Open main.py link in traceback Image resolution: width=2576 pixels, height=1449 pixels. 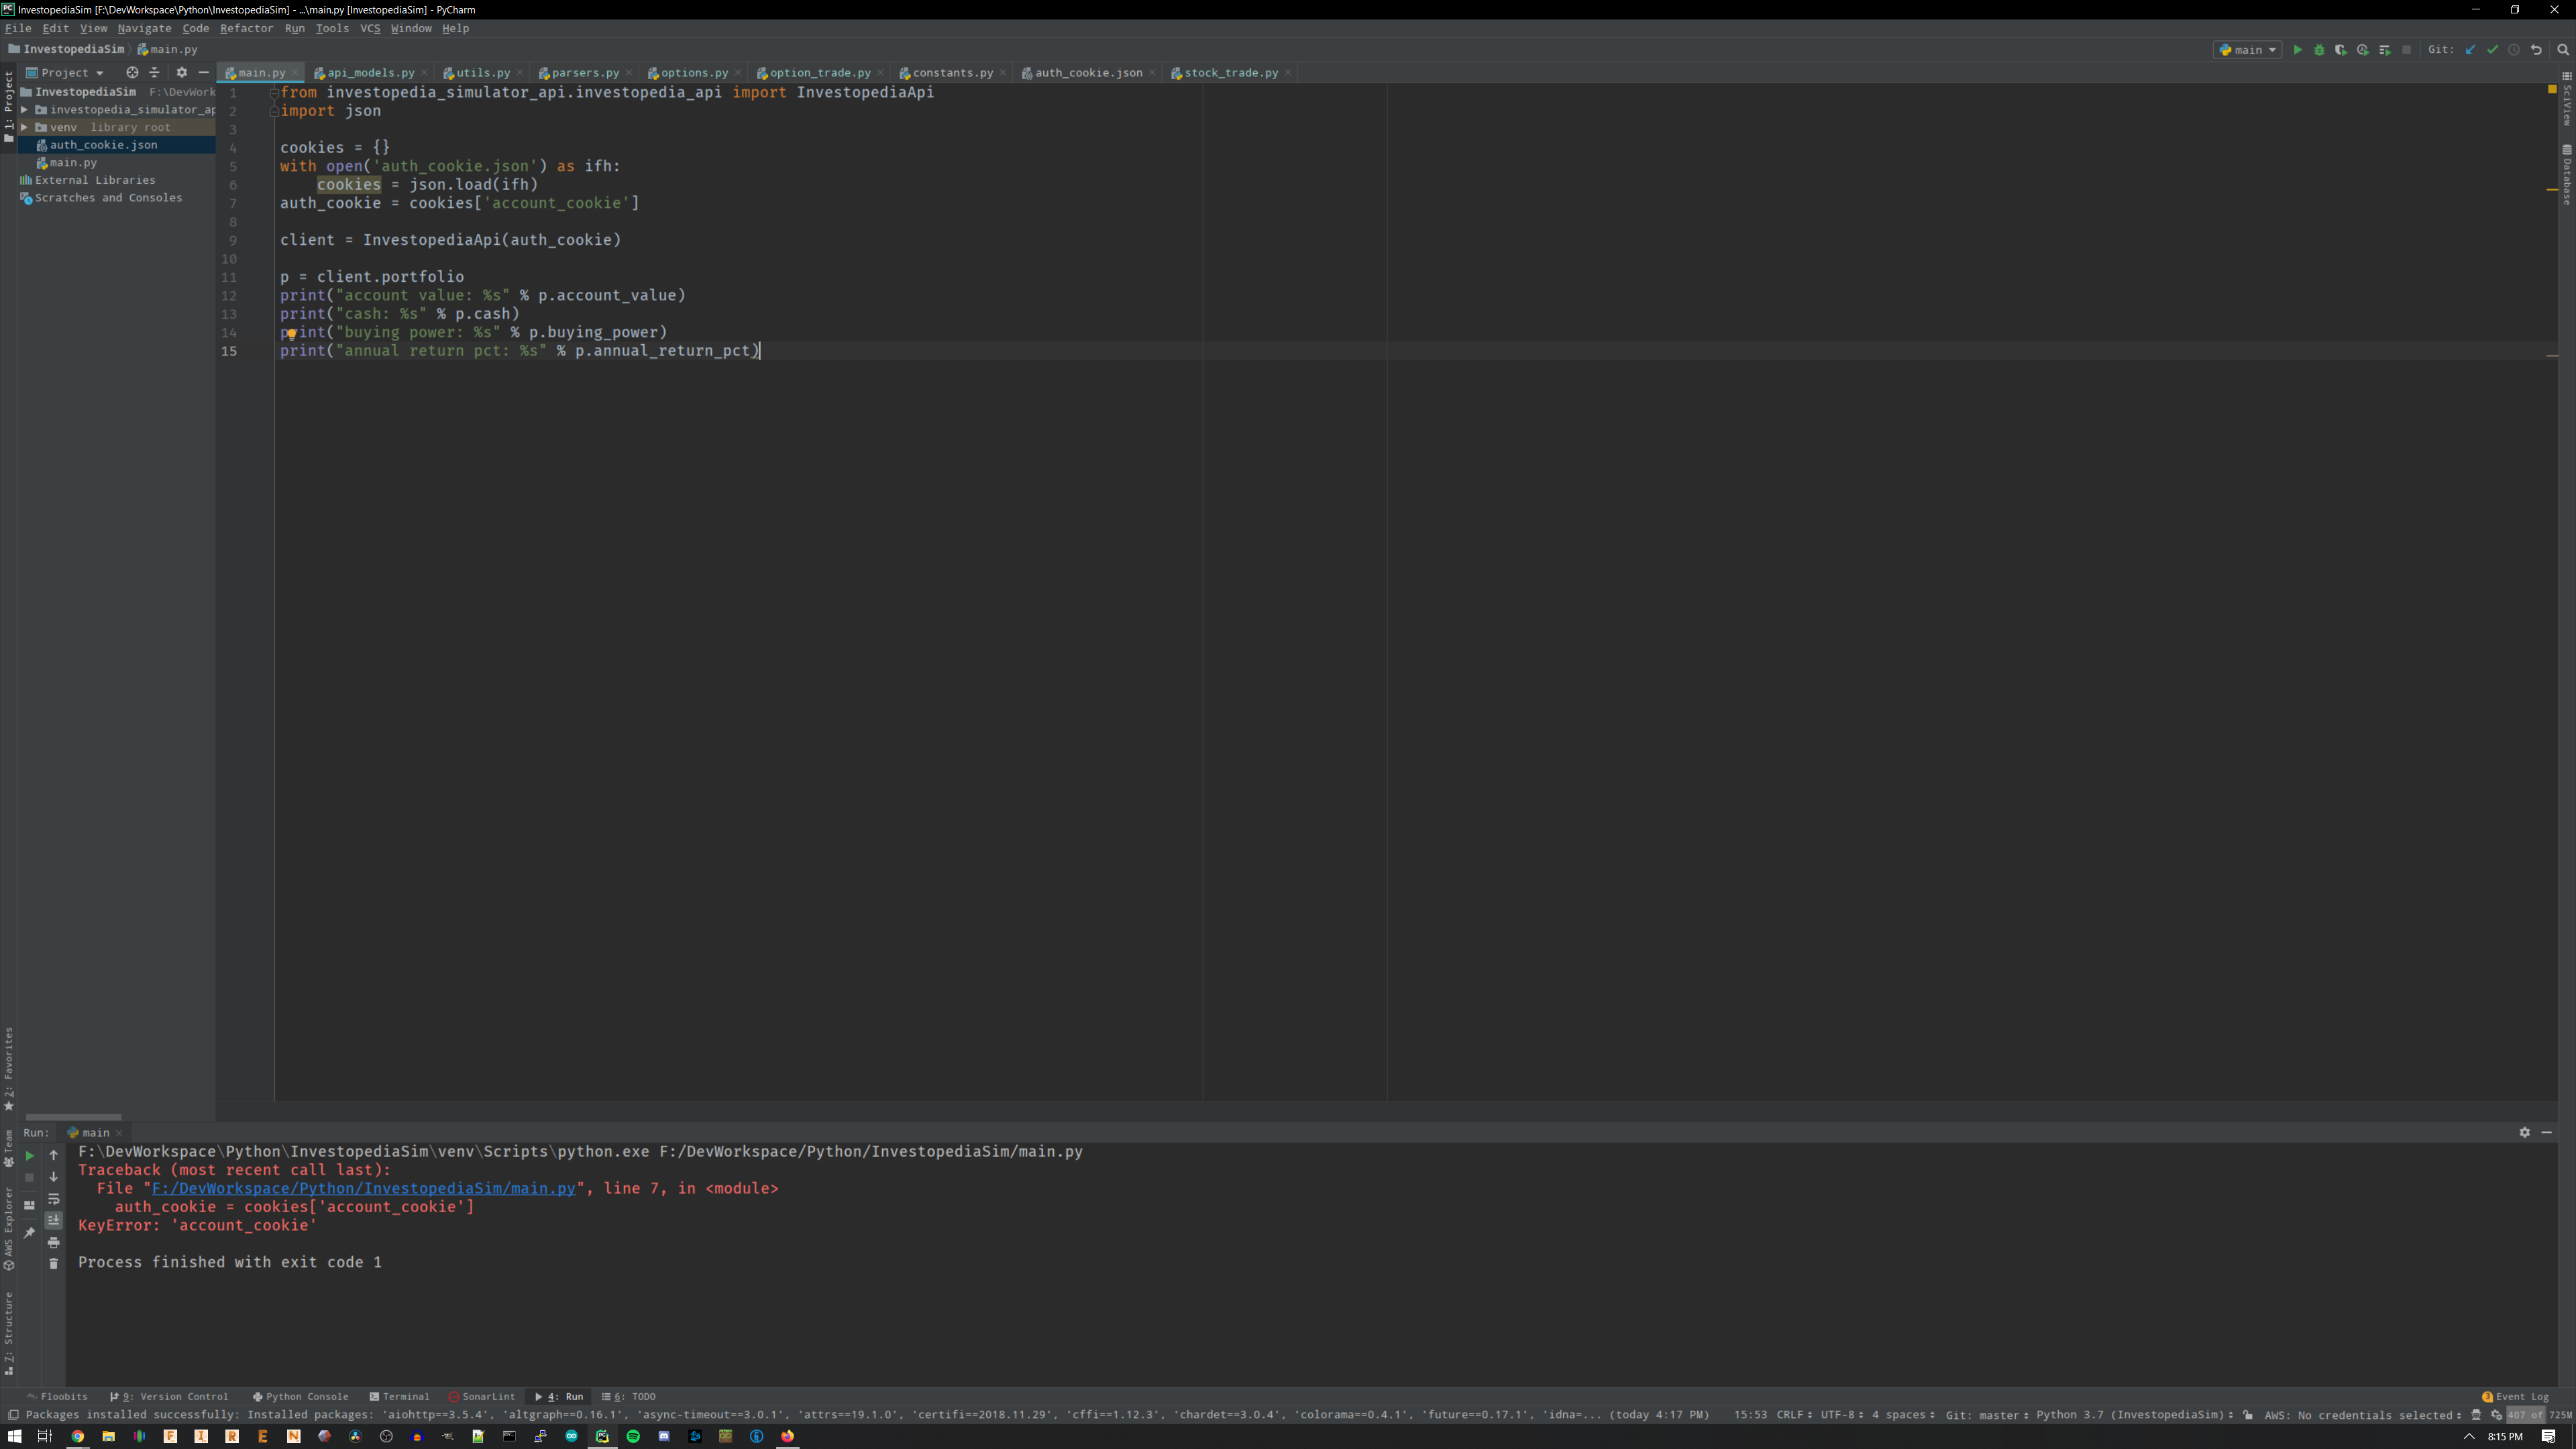click(x=363, y=1188)
